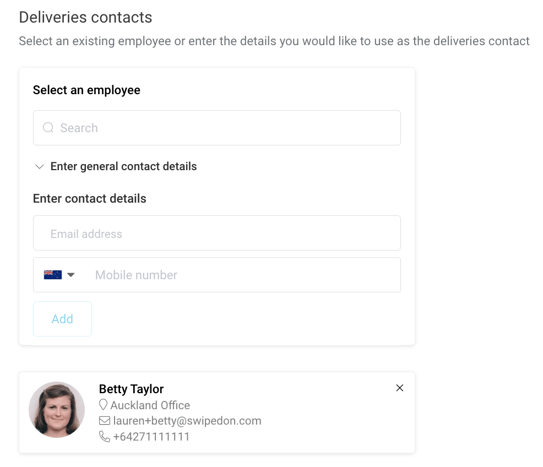Image resolution: width=543 pixels, height=467 pixels.
Task: Click the 'Select an employee' heading
Action: point(87,90)
